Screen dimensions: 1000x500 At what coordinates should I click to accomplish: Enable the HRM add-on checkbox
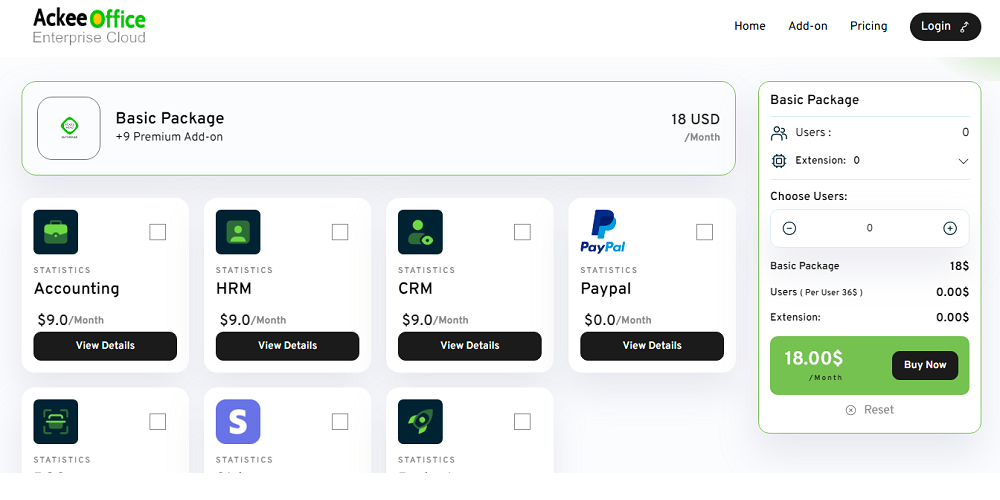(x=340, y=232)
